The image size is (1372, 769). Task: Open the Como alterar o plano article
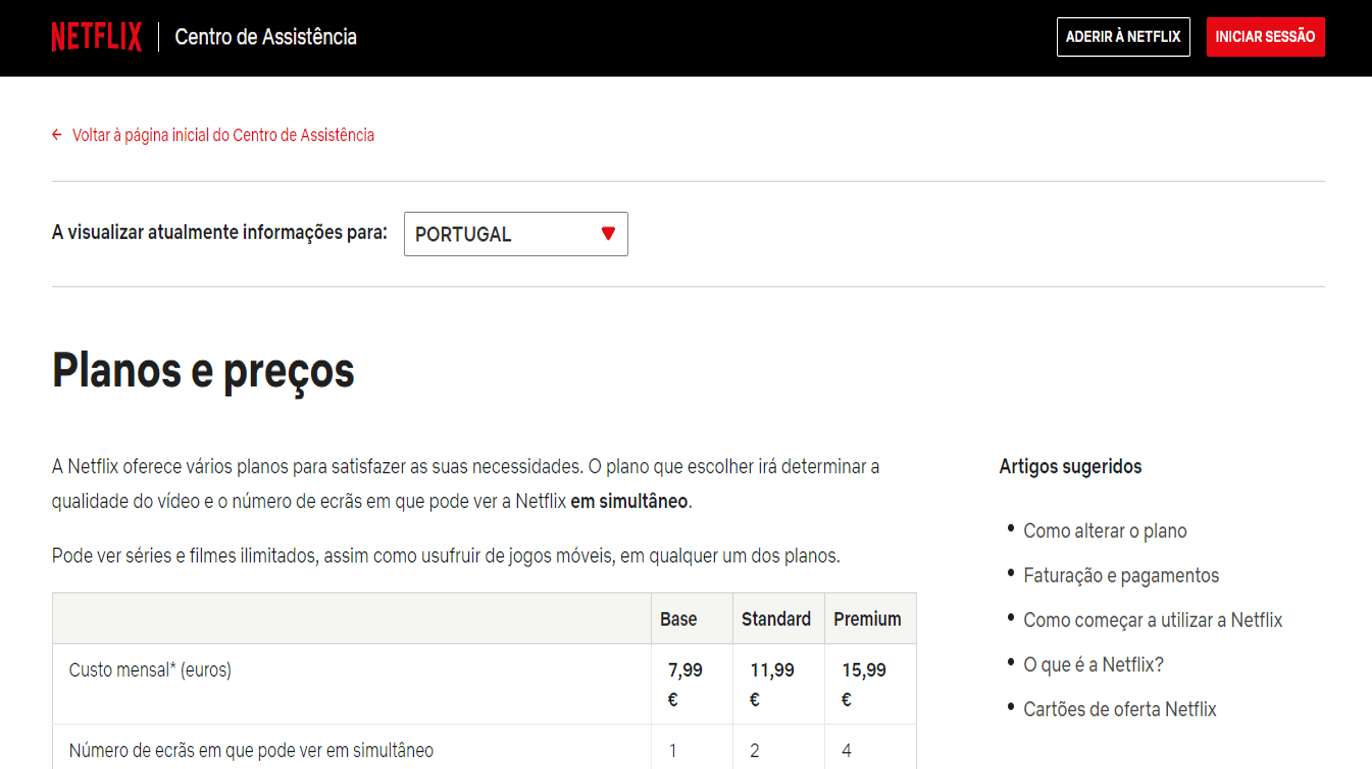point(1104,531)
